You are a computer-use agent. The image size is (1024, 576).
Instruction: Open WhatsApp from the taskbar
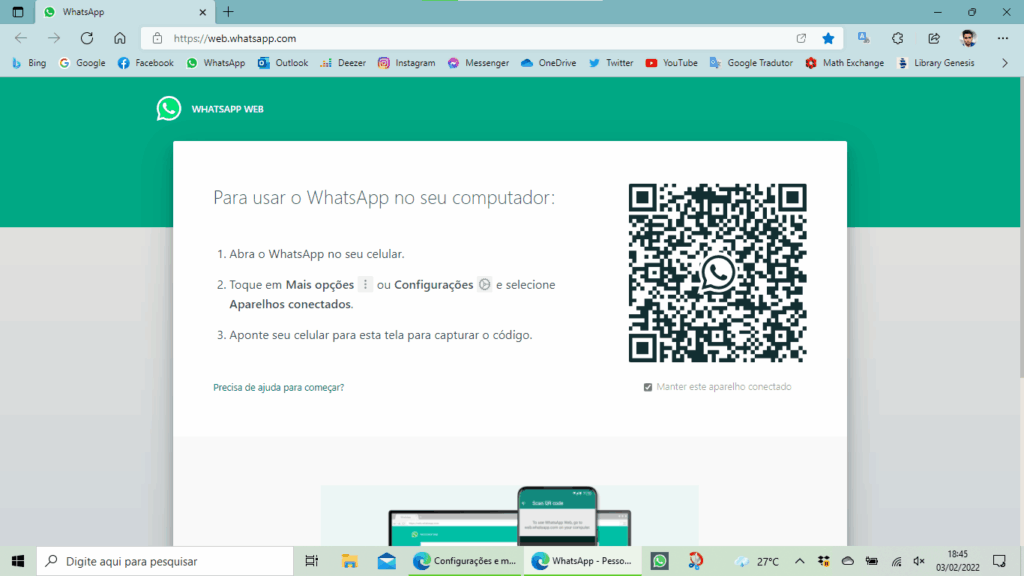659,561
